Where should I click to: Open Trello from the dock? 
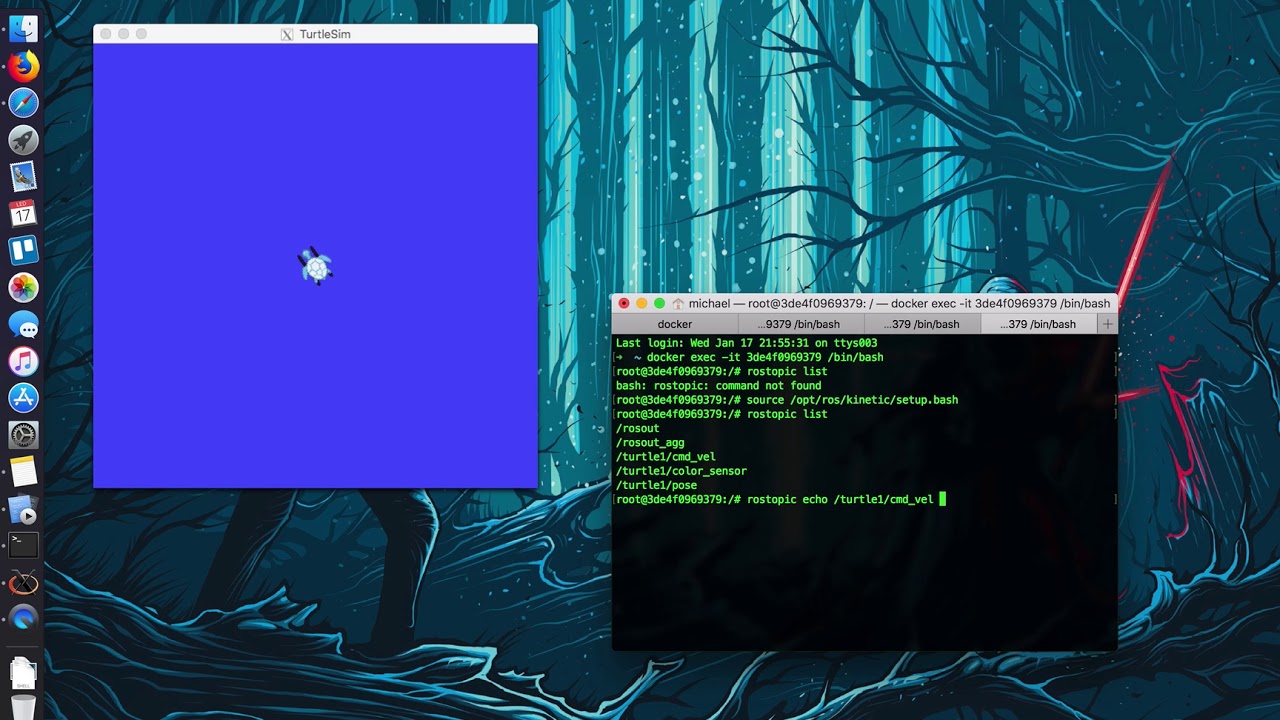[23, 250]
